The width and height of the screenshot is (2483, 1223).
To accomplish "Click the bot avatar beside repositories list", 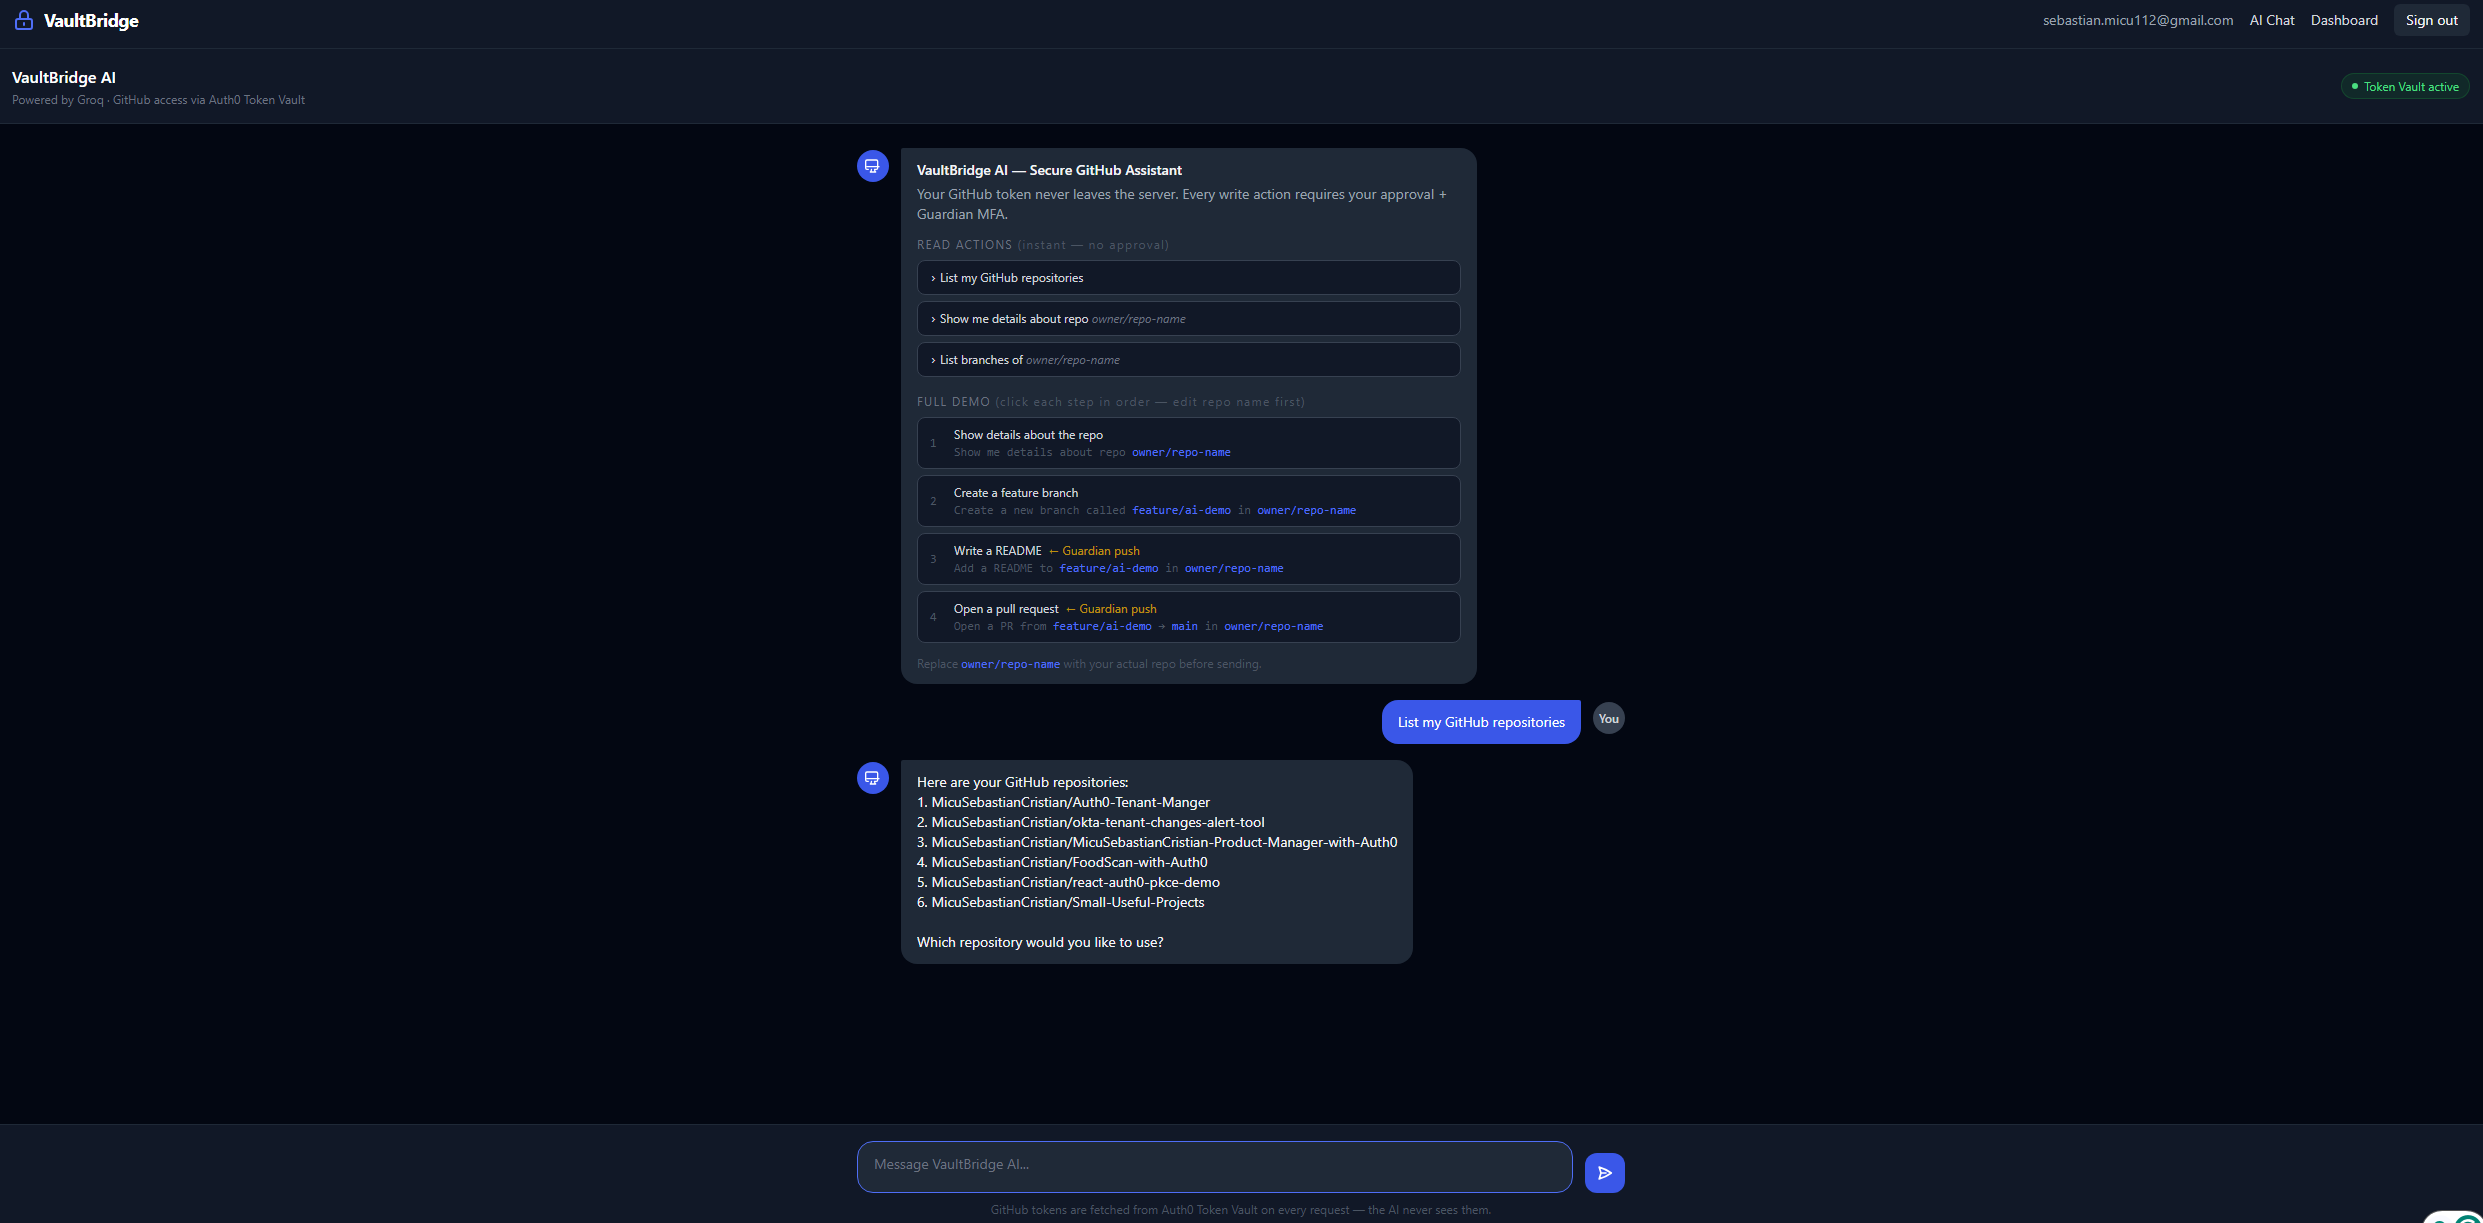I will 872,778.
